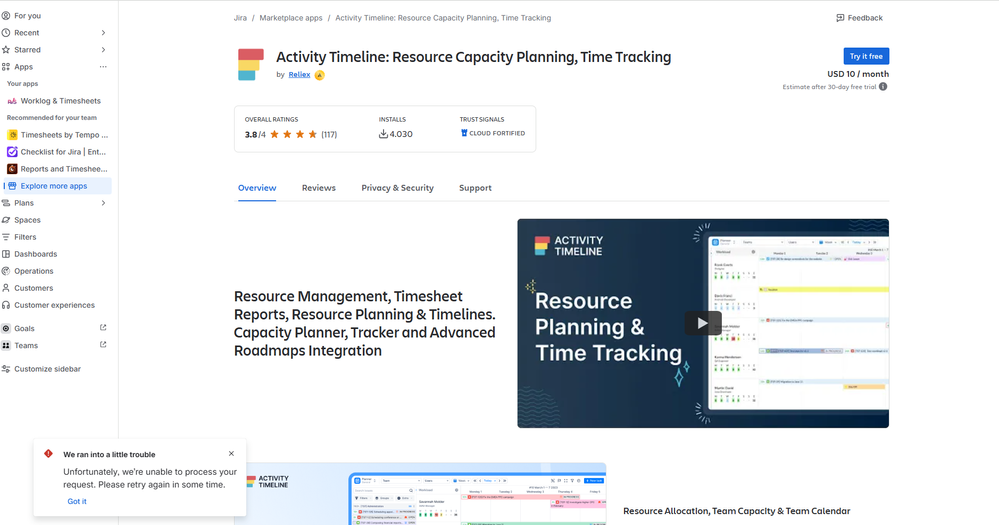
Task: Open Spaces from the sidebar
Action: (x=27, y=220)
